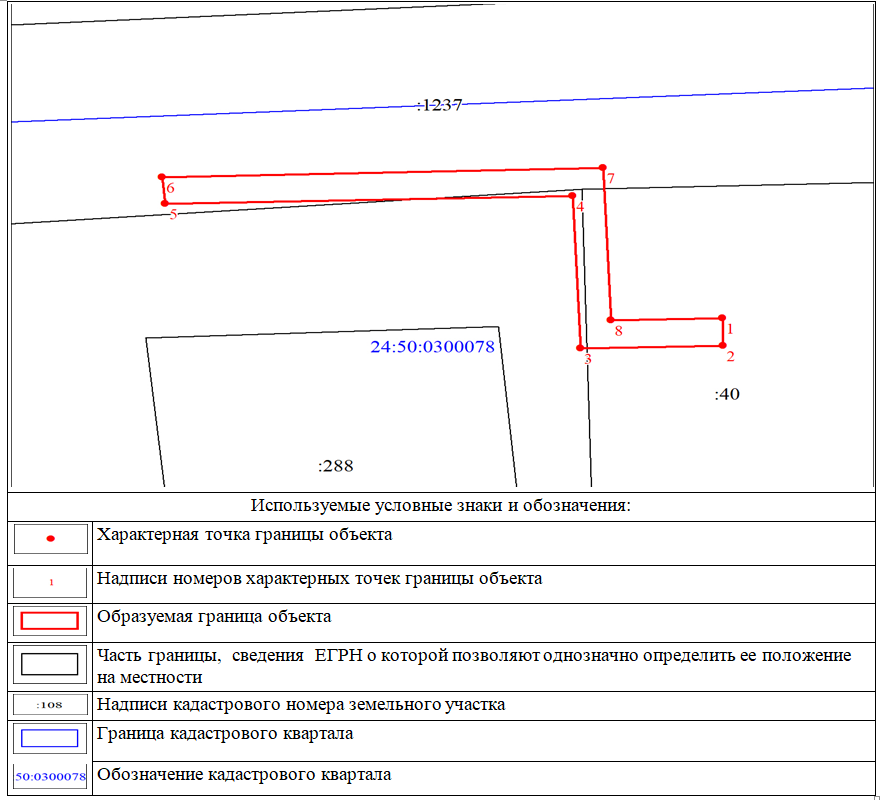Click the blue rectangle legend symbol
This screenshot has height=800, width=880.
click(x=50, y=738)
